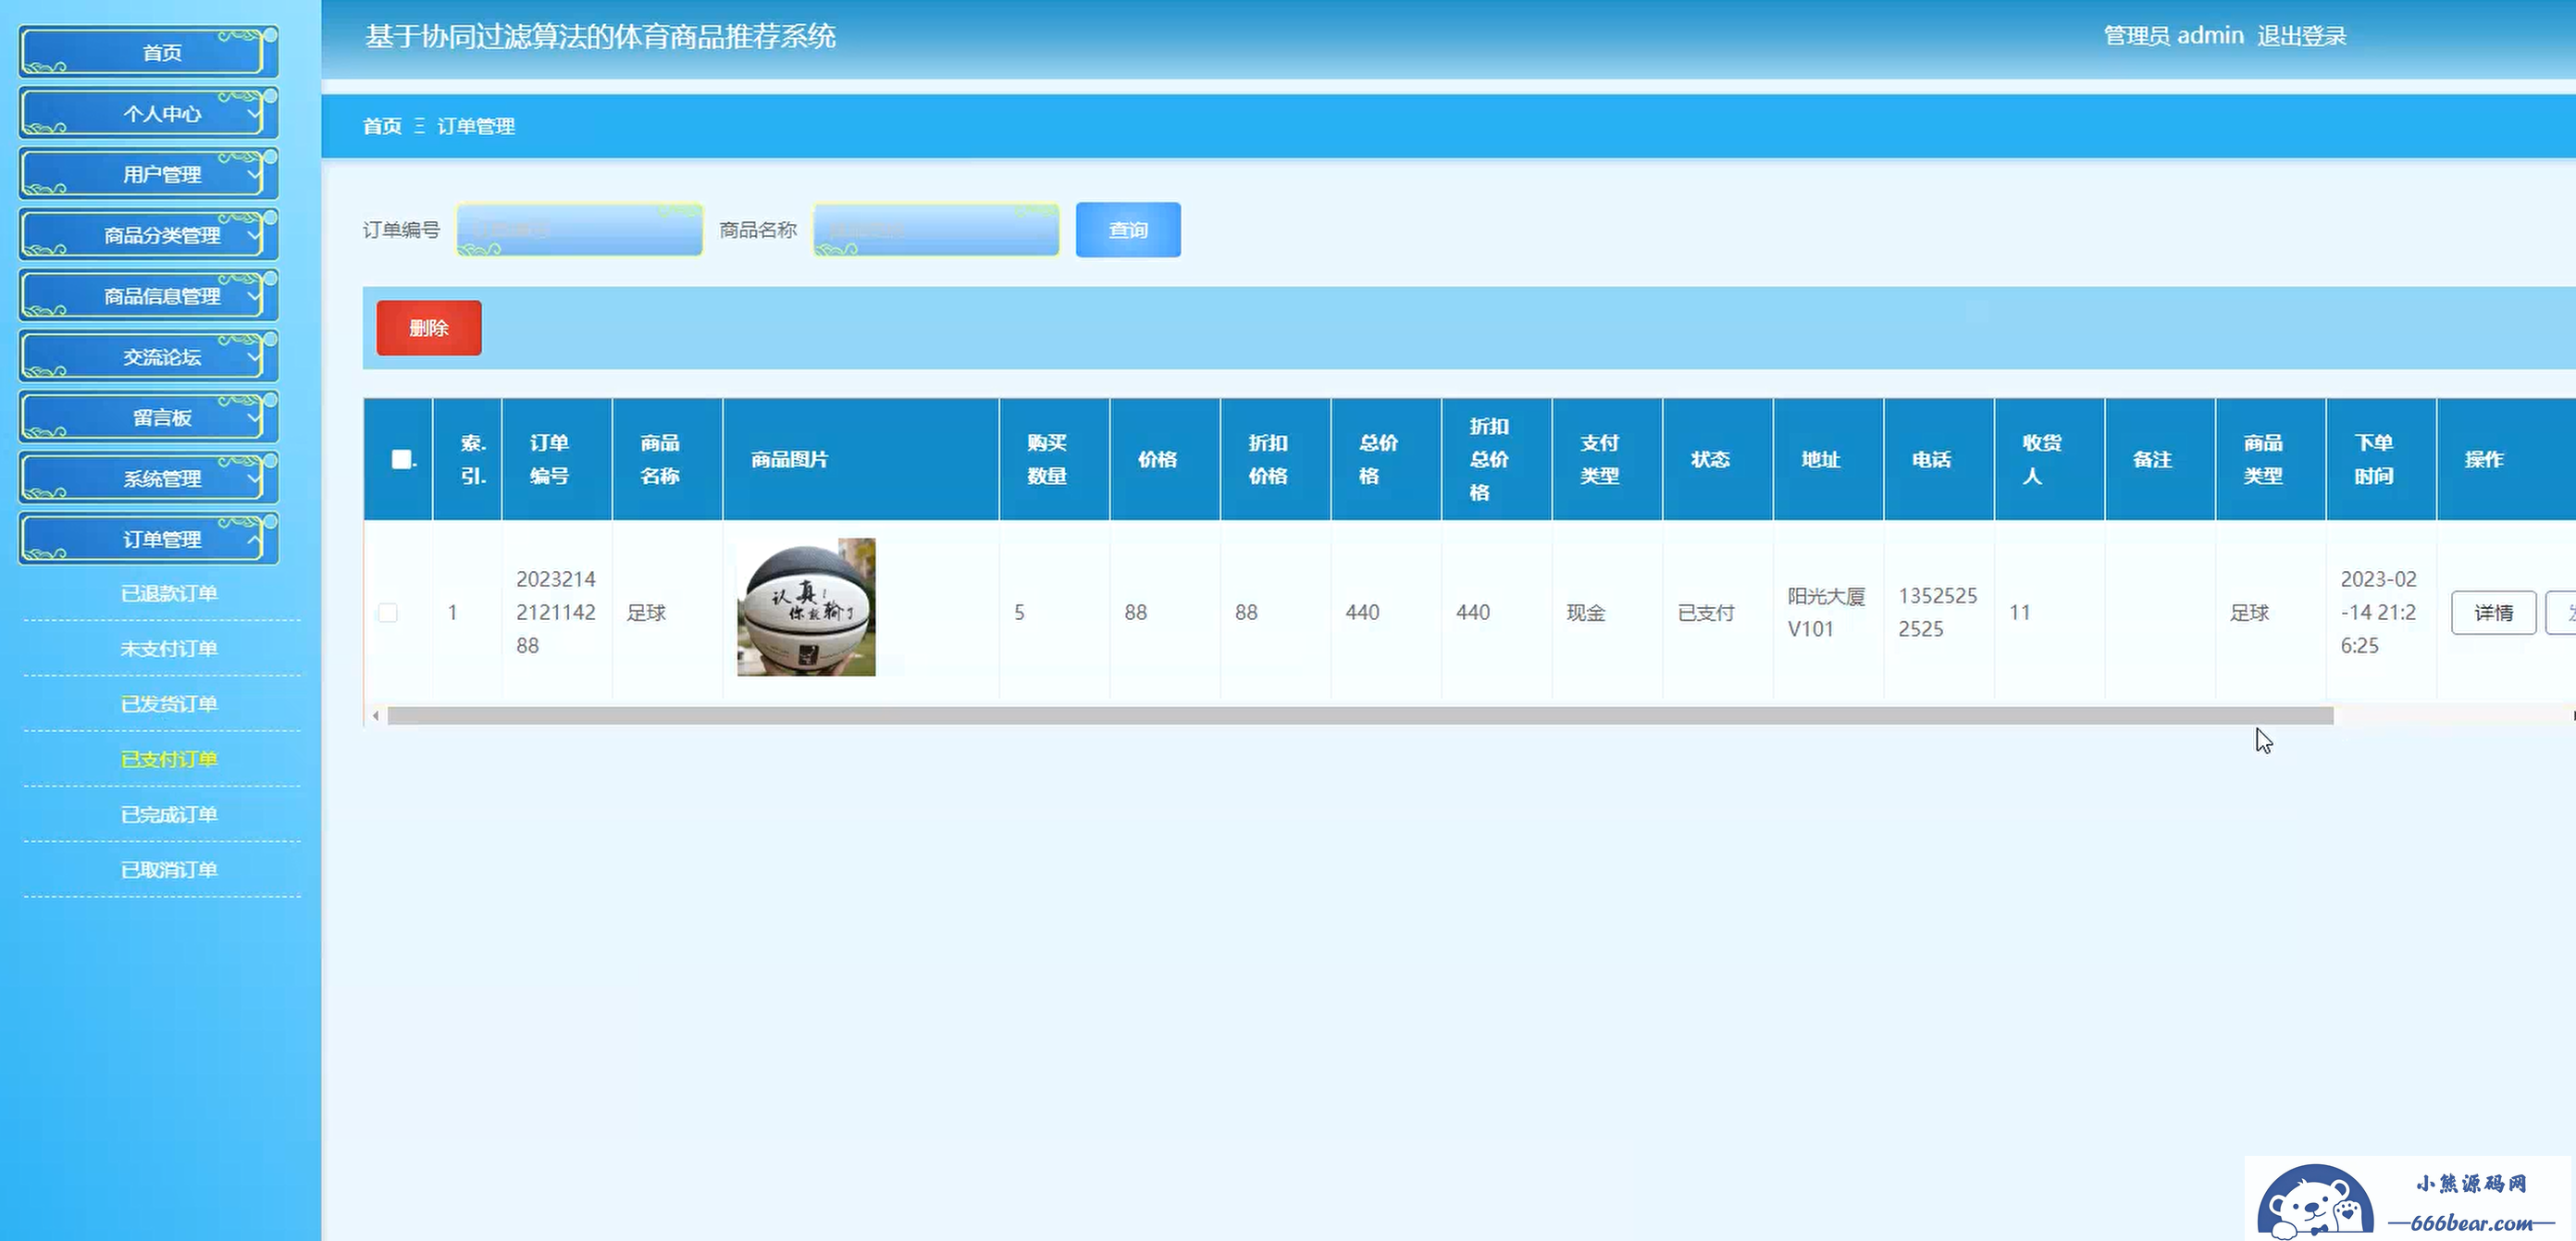The height and width of the screenshot is (1241, 2576).
Task: Click the red 删除 button
Action: (429, 328)
